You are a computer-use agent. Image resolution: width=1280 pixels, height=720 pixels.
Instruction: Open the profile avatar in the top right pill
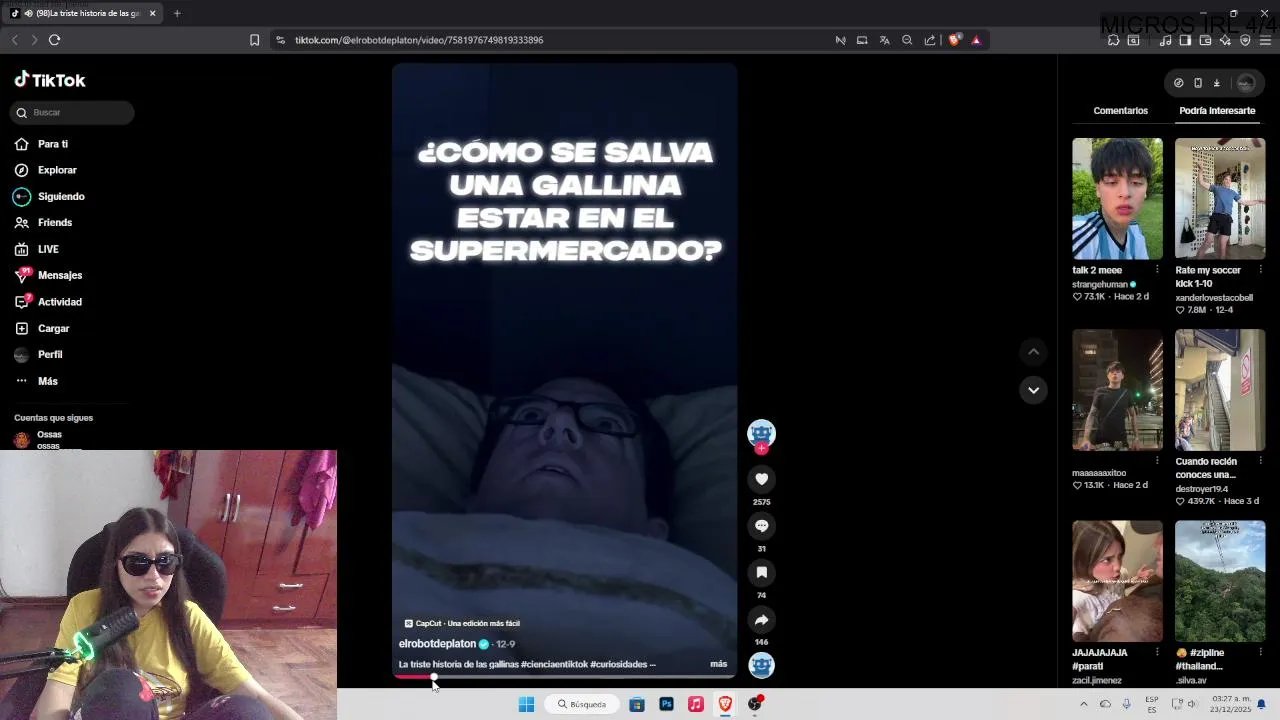pos(1245,83)
